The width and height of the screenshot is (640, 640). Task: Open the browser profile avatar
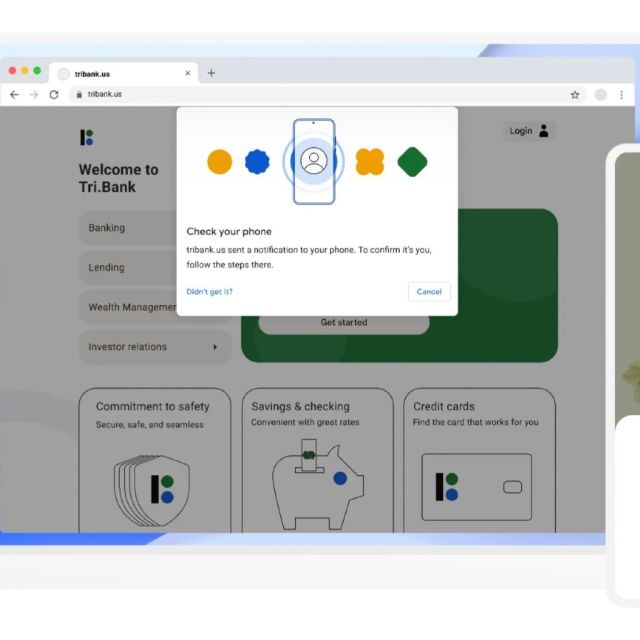pos(600,95)
